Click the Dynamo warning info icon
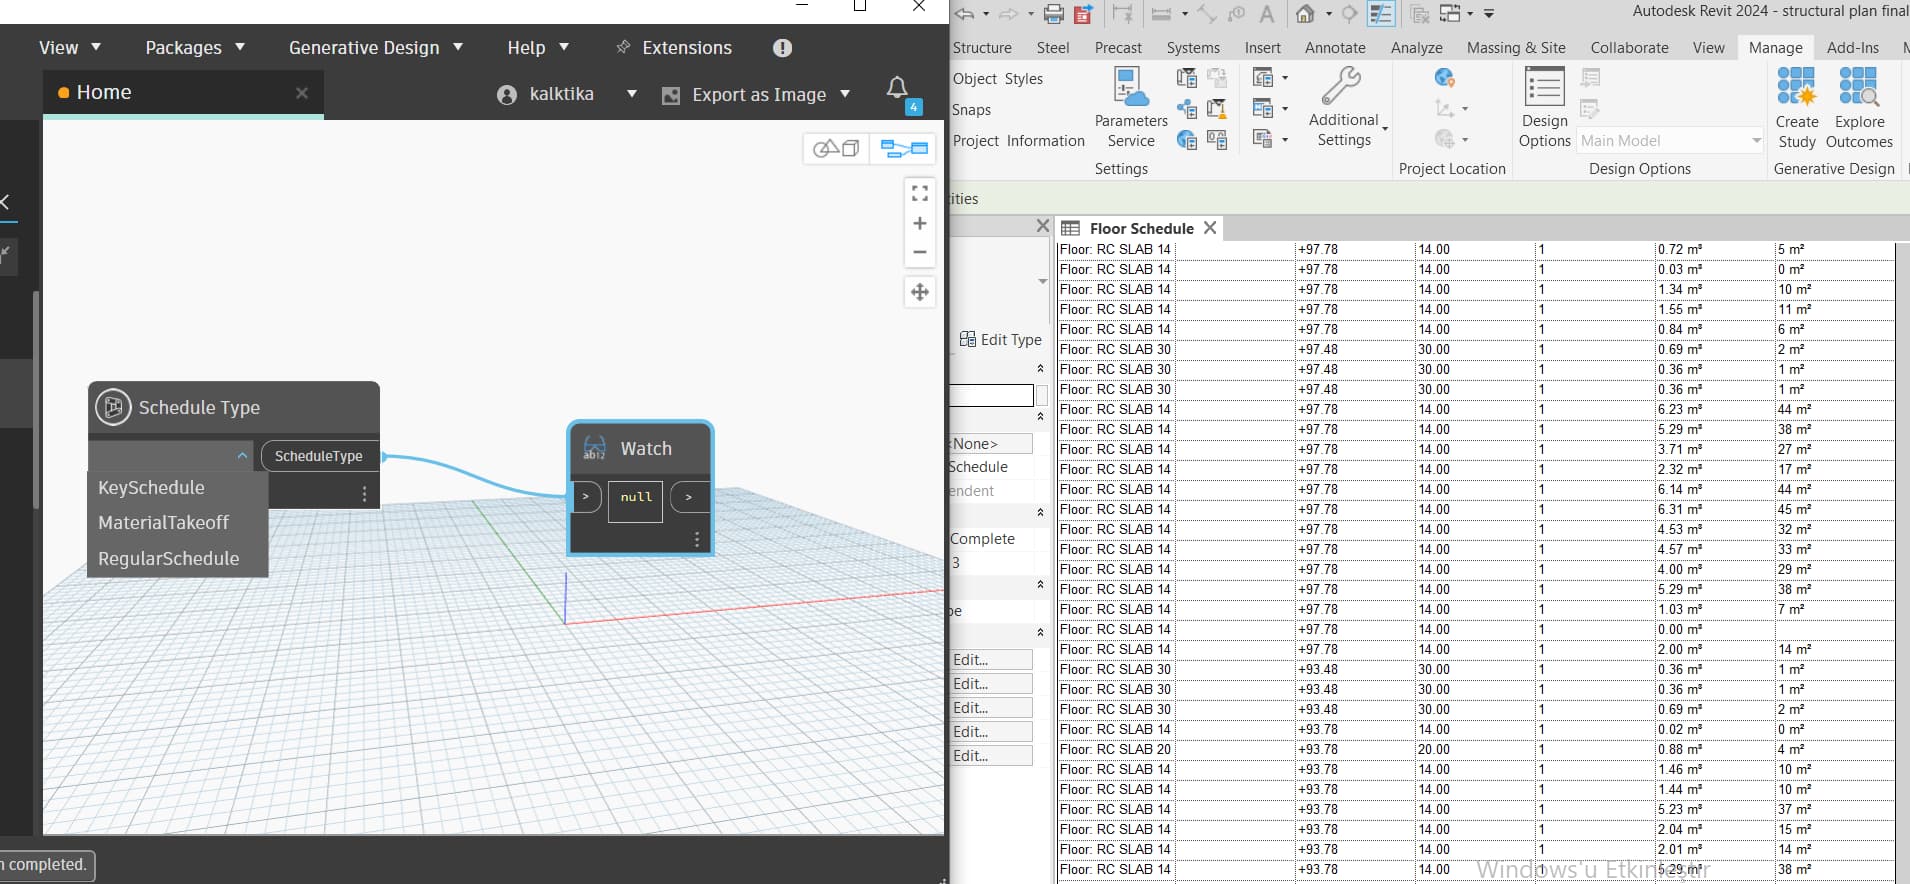The width and height of the screenshot is (1910, 884). [783, 48]
